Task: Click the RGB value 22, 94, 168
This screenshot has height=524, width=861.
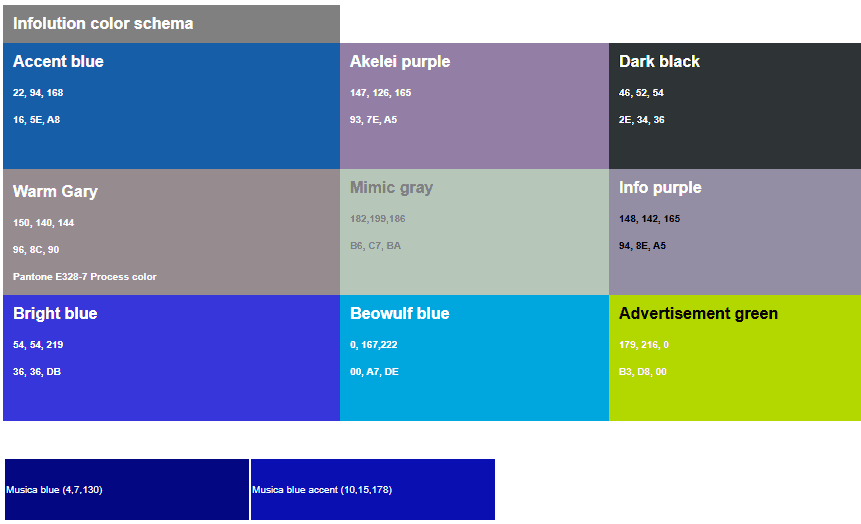Action: [x=38, y=93]
